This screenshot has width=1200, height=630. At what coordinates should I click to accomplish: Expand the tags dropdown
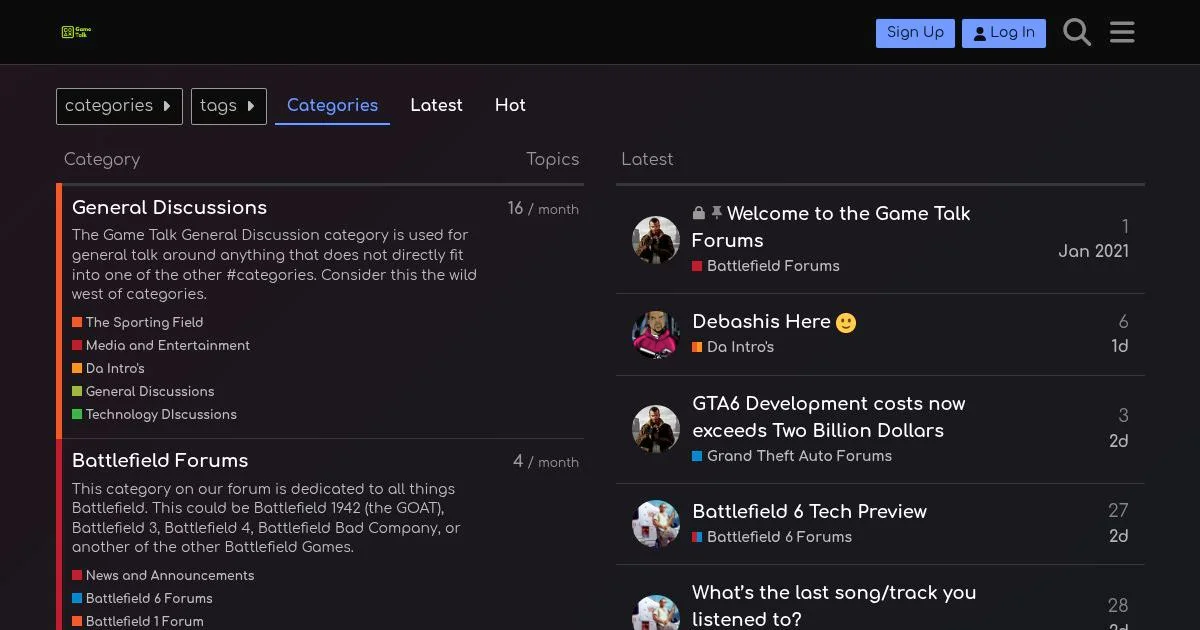click(229, 106)
